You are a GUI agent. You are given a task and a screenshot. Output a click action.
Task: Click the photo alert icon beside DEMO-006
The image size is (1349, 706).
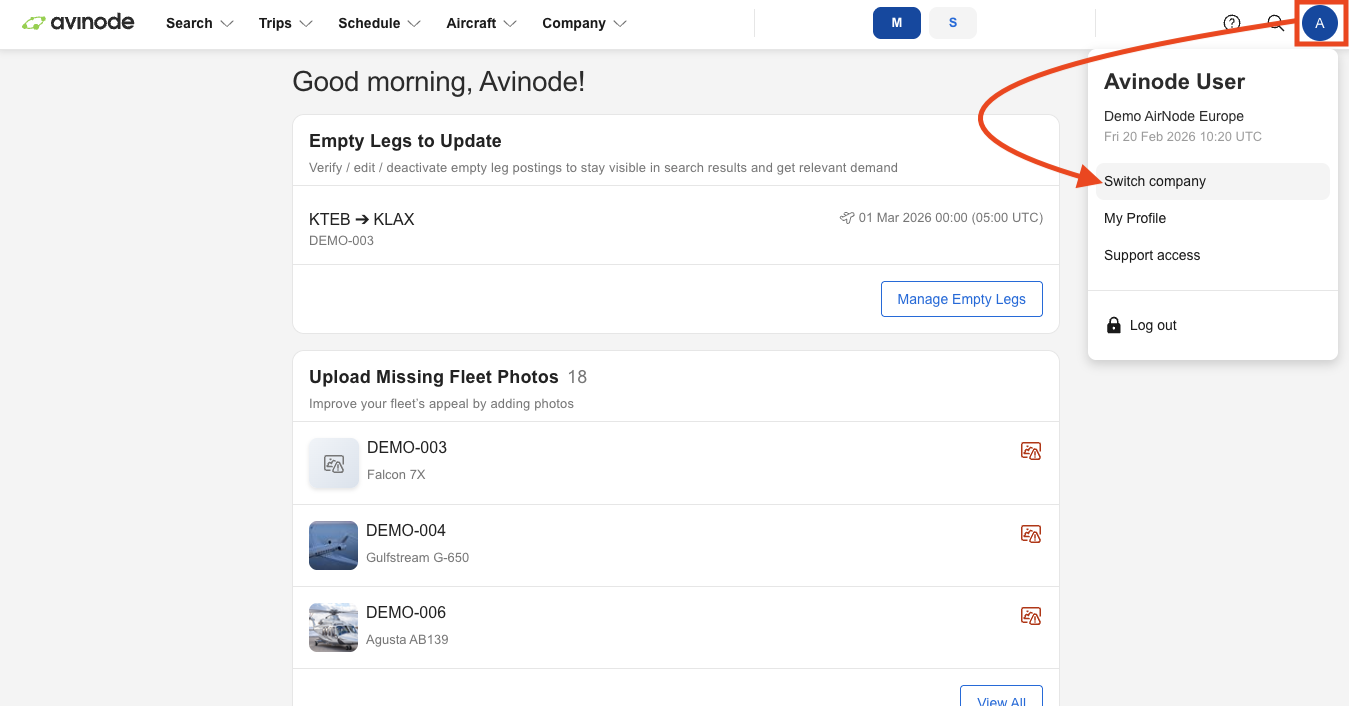1031,615
